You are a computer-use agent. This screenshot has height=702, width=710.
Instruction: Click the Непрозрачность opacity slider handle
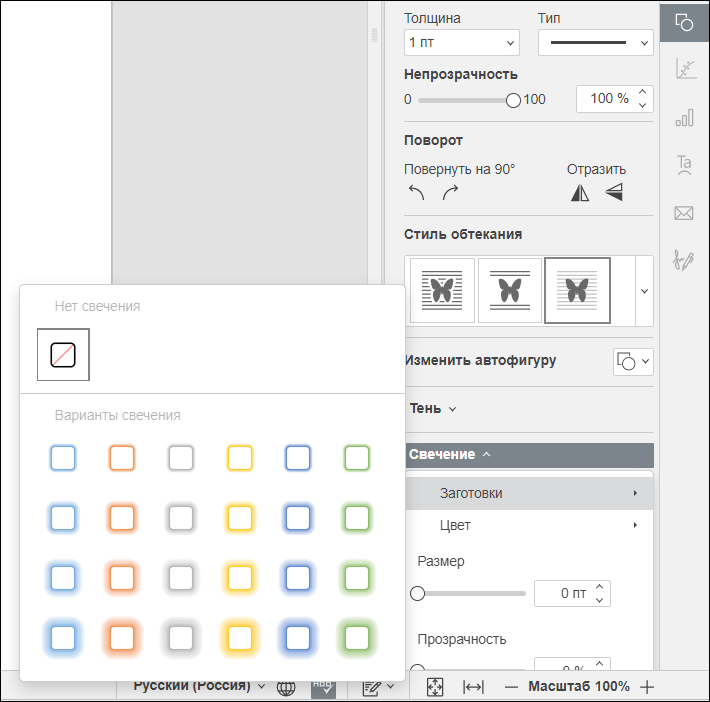tap(513, 100)
